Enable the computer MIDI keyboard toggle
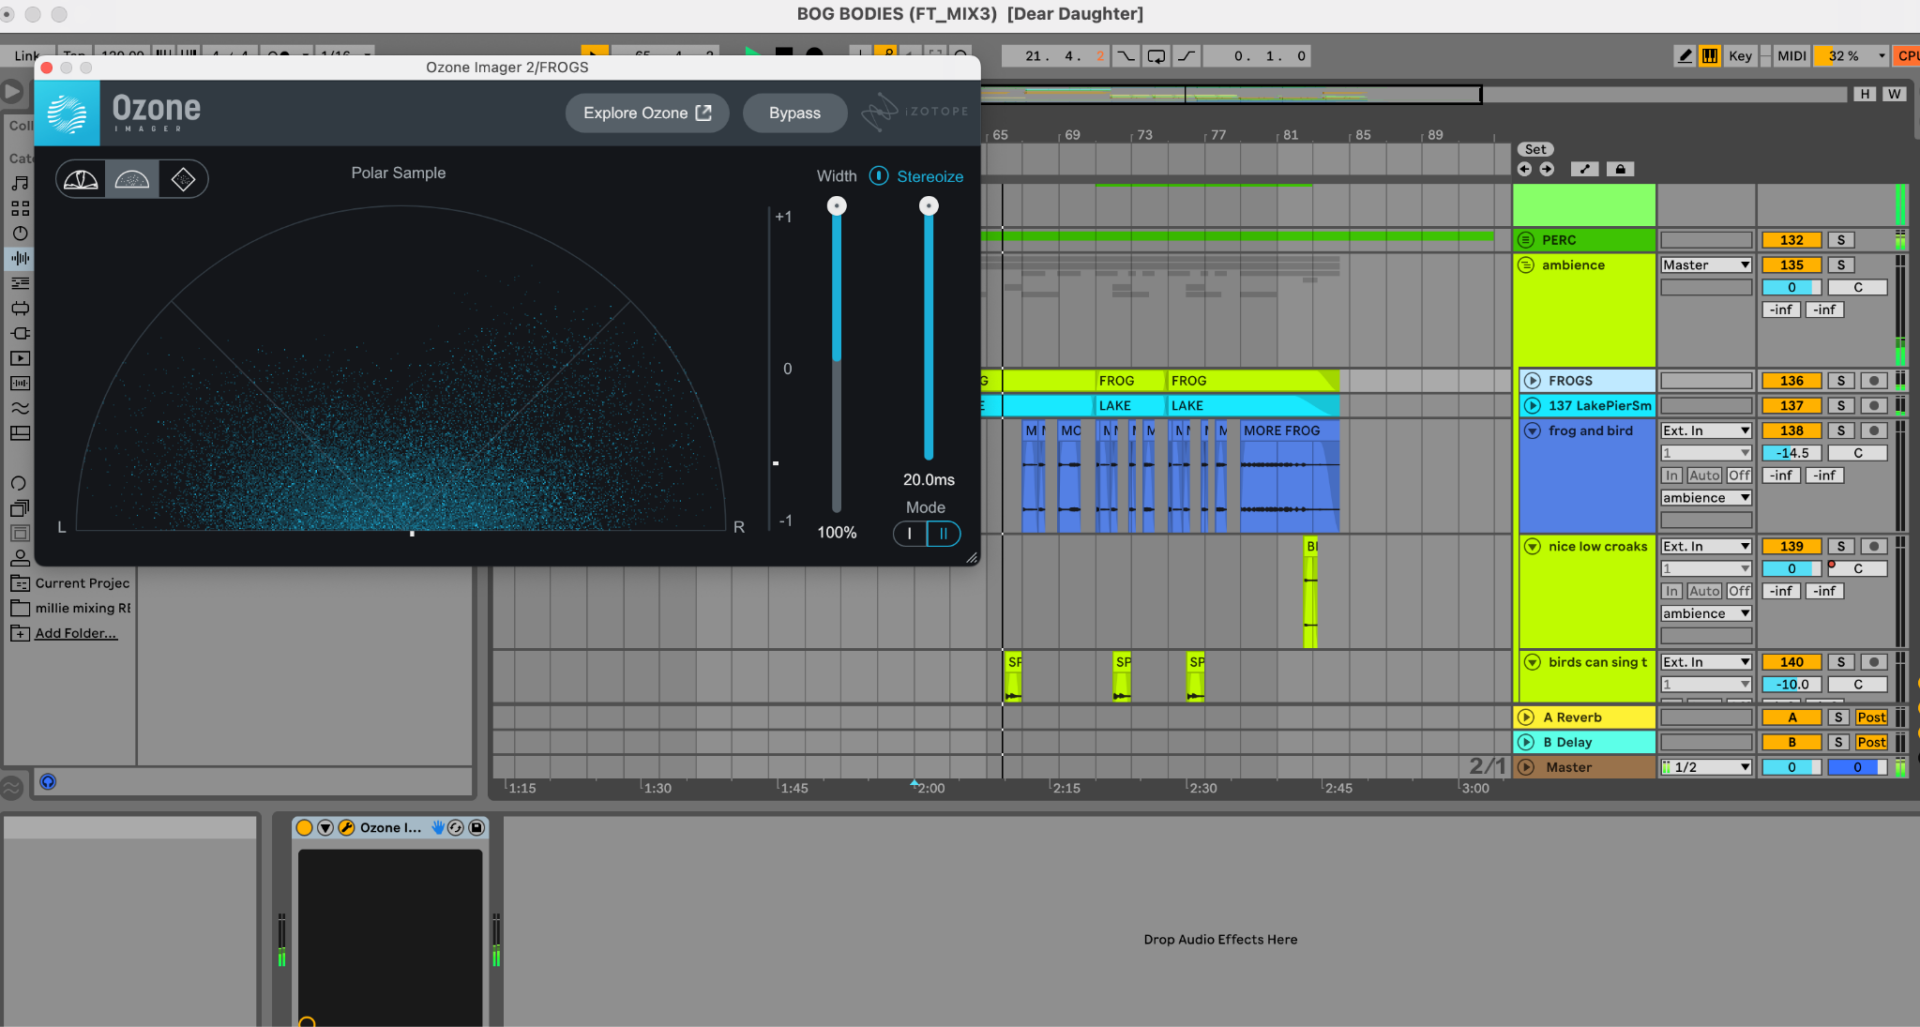The width and height of the screenshot is (1920, 1027). pos(1709,56)
